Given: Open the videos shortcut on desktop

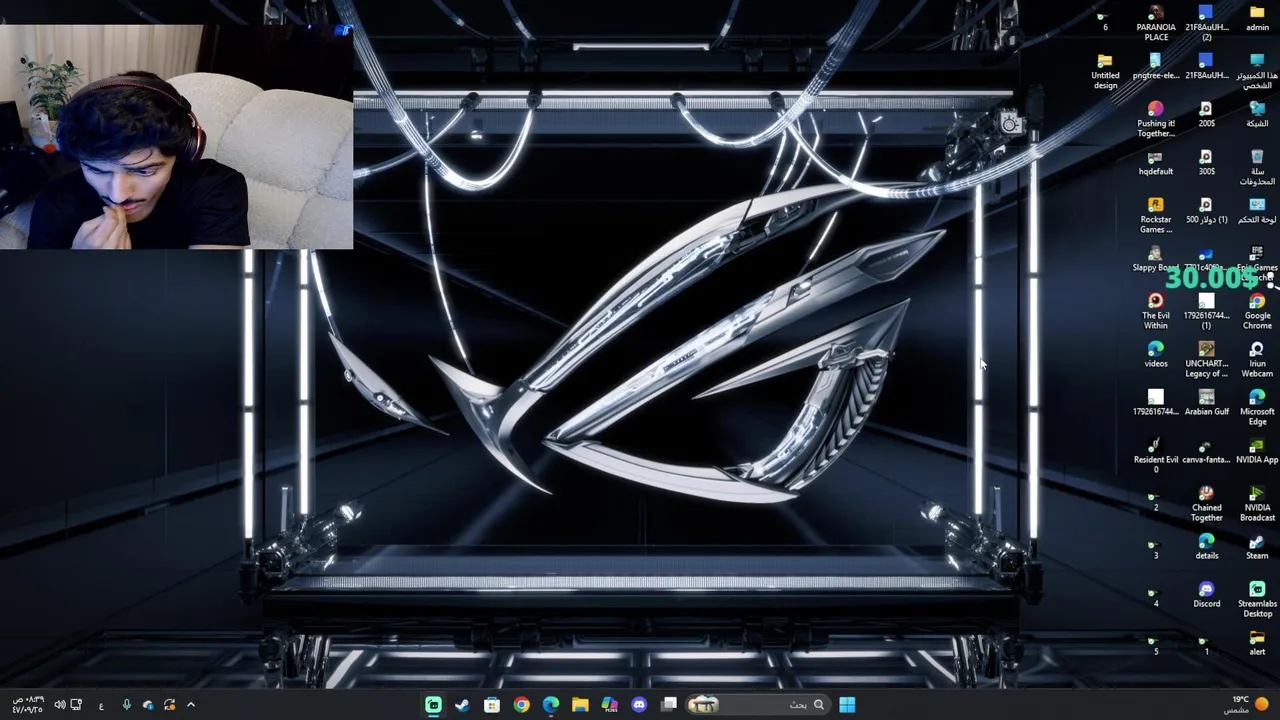Looking at the screenshot, I should click(x=1156, y=354).
